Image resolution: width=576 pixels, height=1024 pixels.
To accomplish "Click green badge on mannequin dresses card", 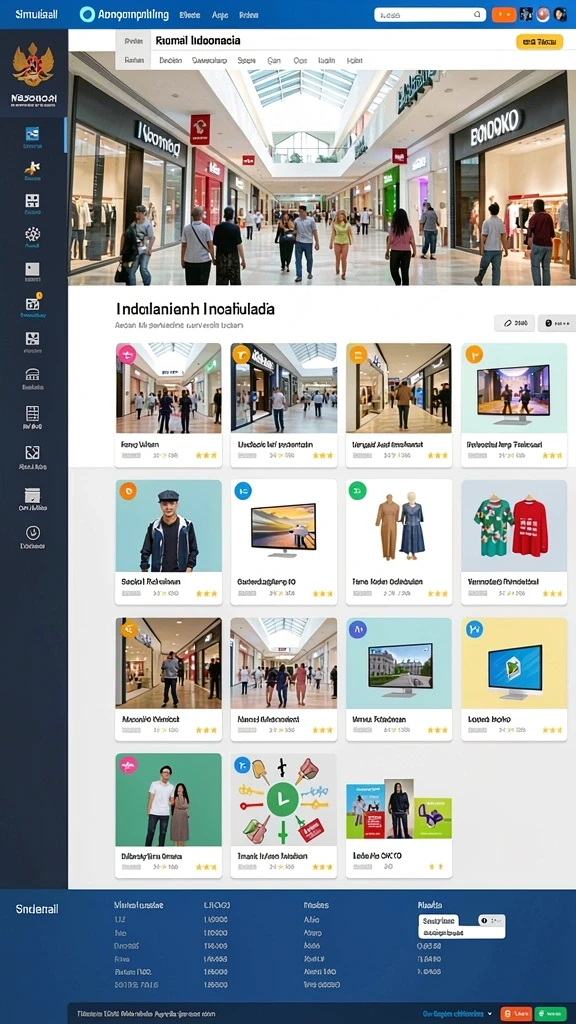I will pyautogui.click(x=357, y=490).
